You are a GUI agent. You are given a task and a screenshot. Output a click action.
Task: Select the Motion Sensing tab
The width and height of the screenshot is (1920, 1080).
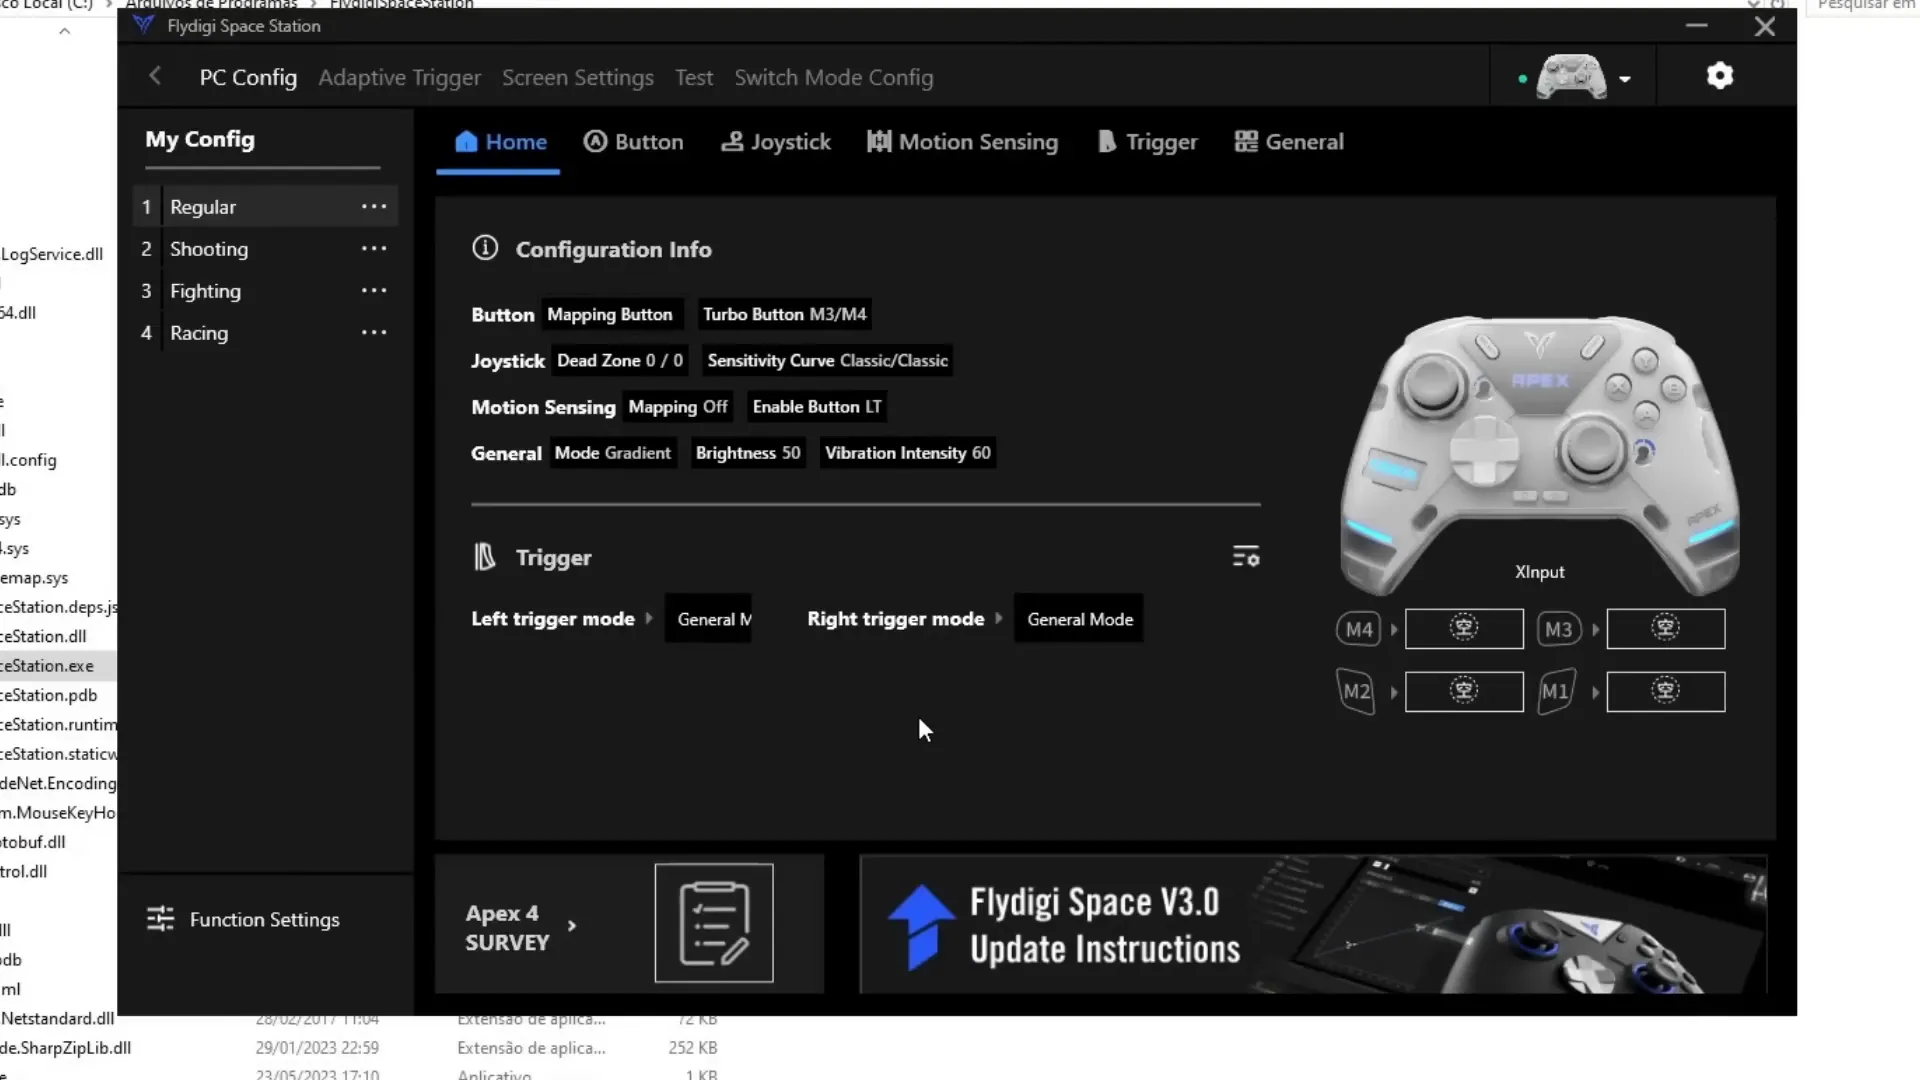(962, 142)
